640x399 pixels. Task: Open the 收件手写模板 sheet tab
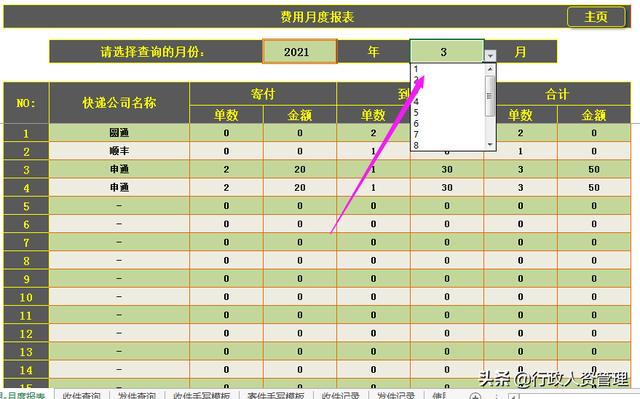click(x=202, y=395)
